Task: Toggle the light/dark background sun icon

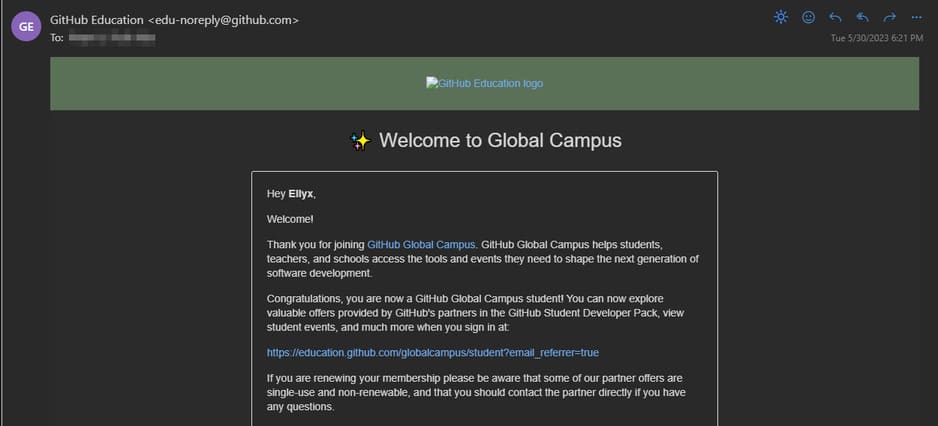Action: [x=781, y=17]
